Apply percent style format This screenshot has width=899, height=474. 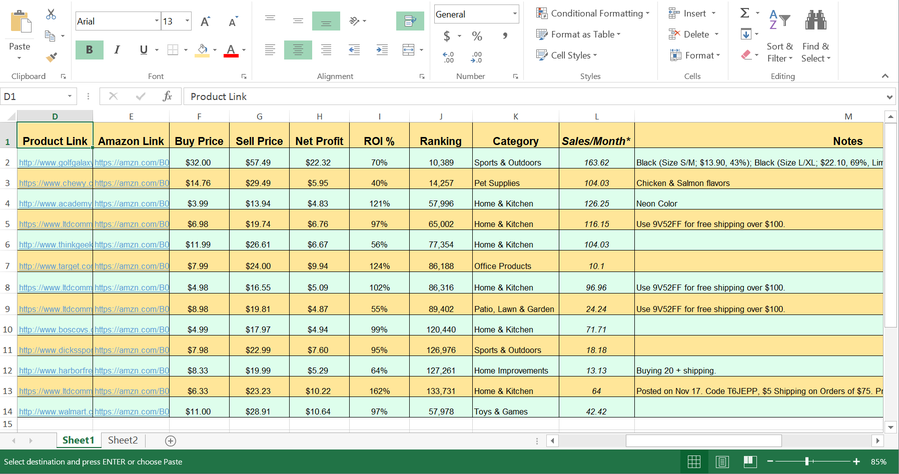(477, 36)
